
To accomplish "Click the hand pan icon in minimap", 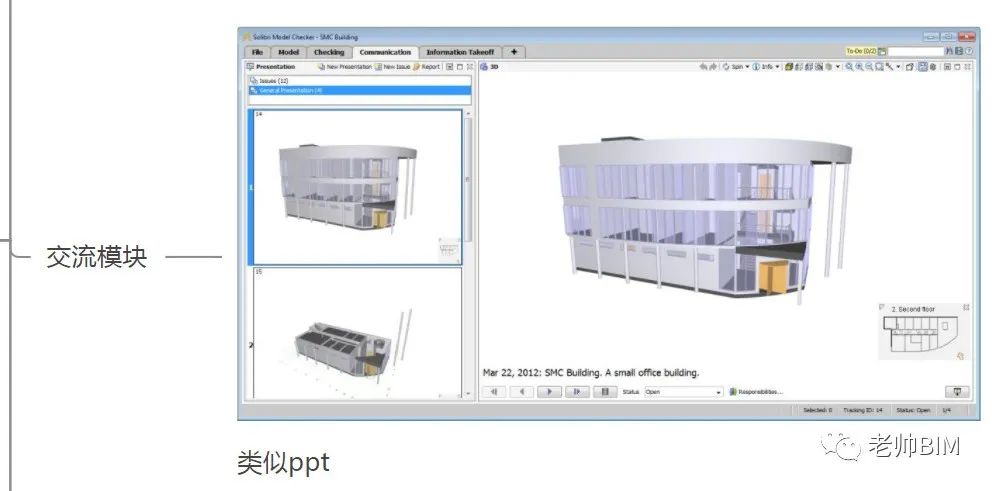I will click(961, 356).
